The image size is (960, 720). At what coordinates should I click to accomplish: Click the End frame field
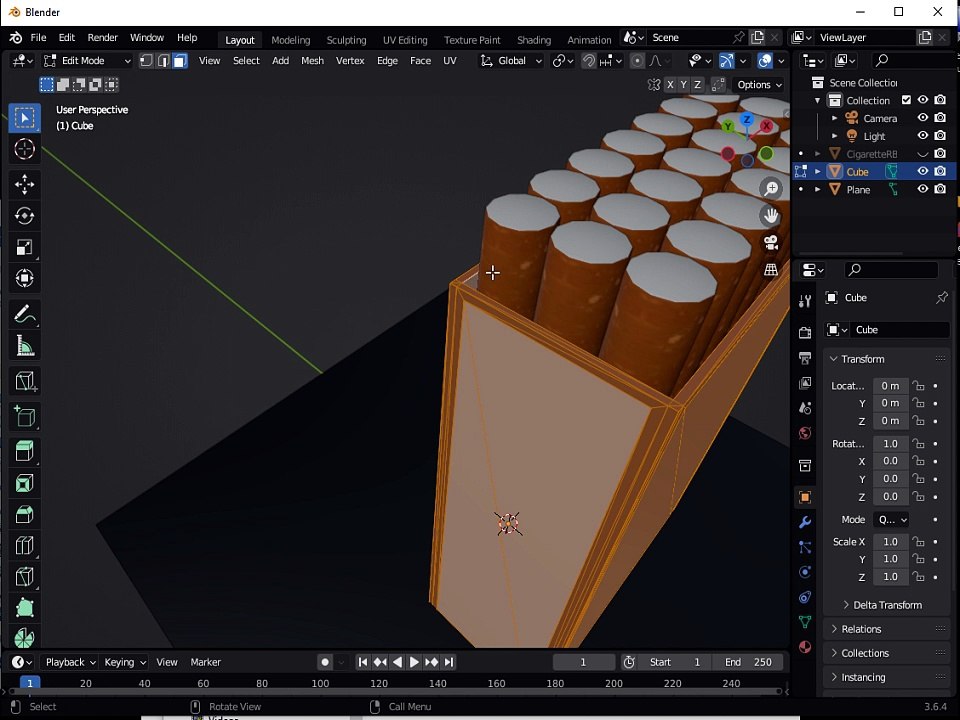click(x=748, y=662)
